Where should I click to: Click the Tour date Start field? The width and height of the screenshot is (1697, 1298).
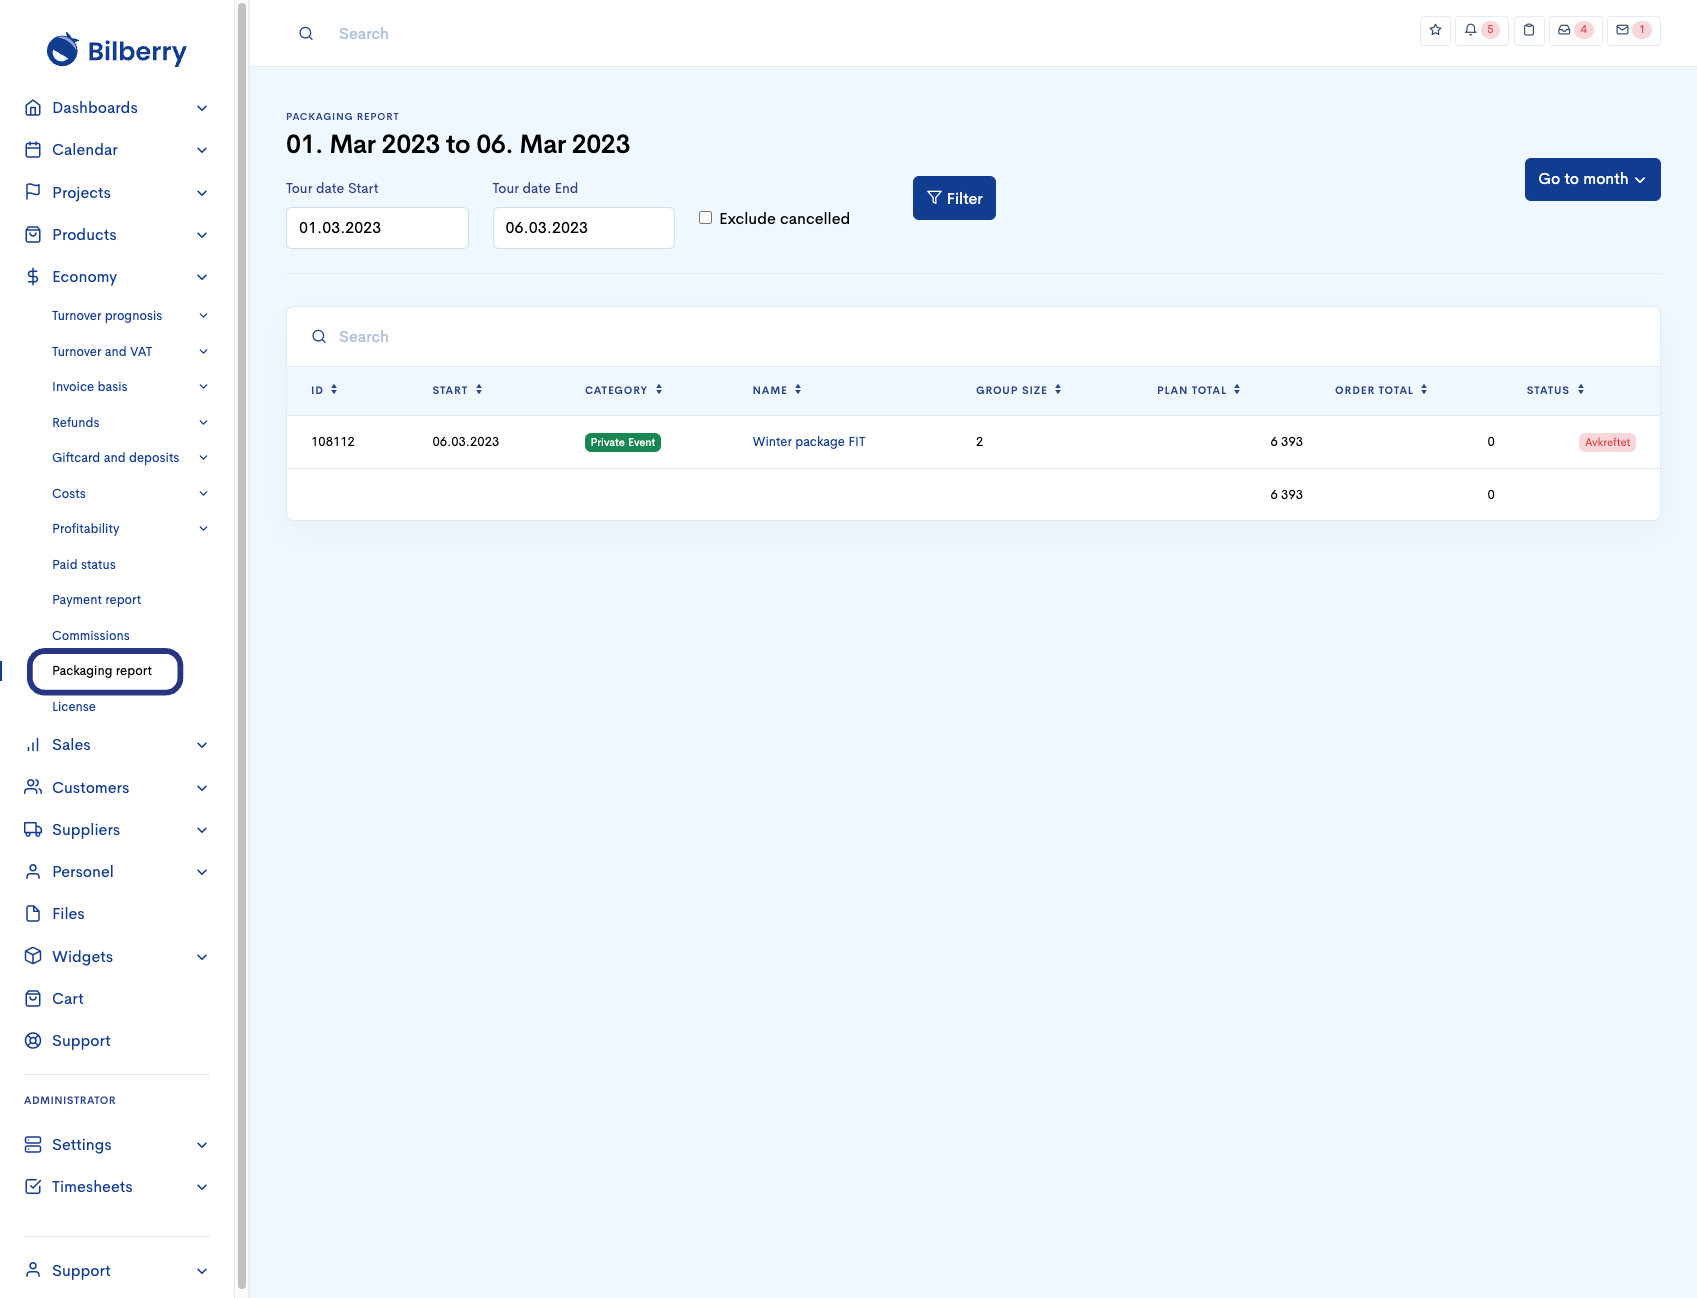point(377,228)
